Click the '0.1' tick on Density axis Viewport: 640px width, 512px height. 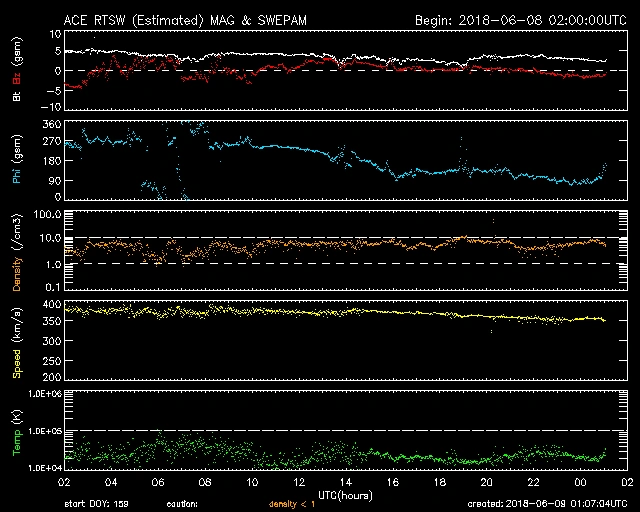coord(53,287)
